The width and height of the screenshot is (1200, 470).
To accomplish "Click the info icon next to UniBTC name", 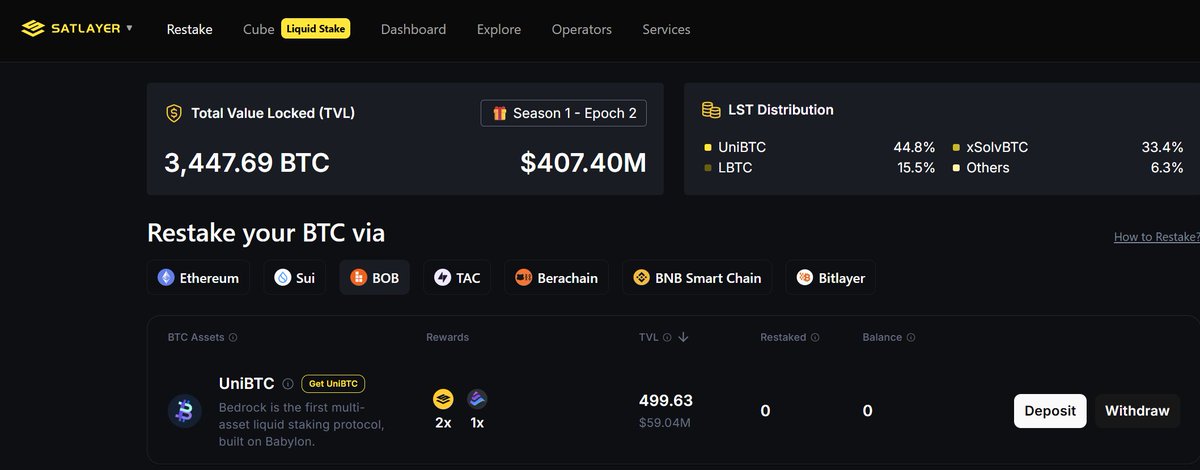I will coord(288,383).
